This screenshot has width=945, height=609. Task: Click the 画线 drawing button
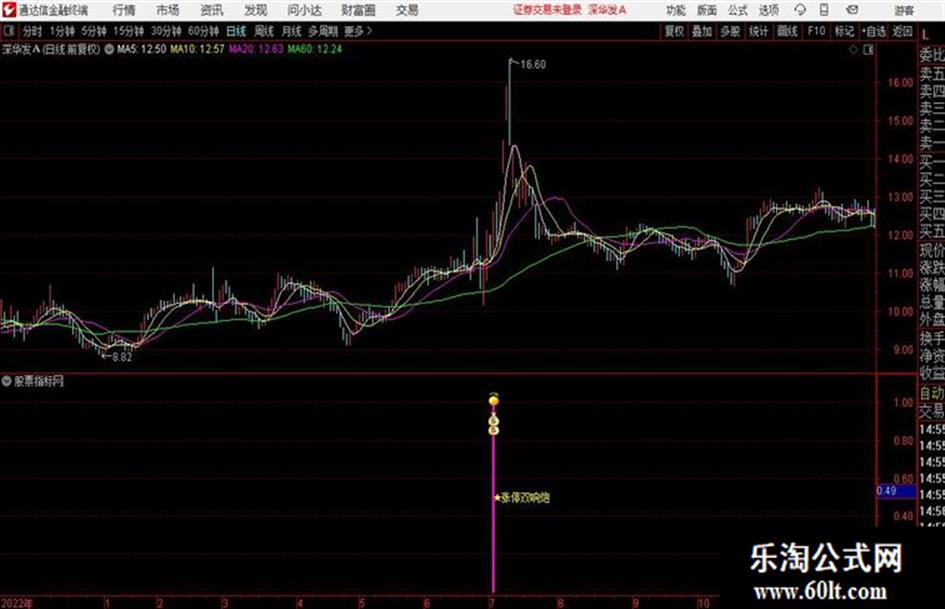click(x=788, y=31)
